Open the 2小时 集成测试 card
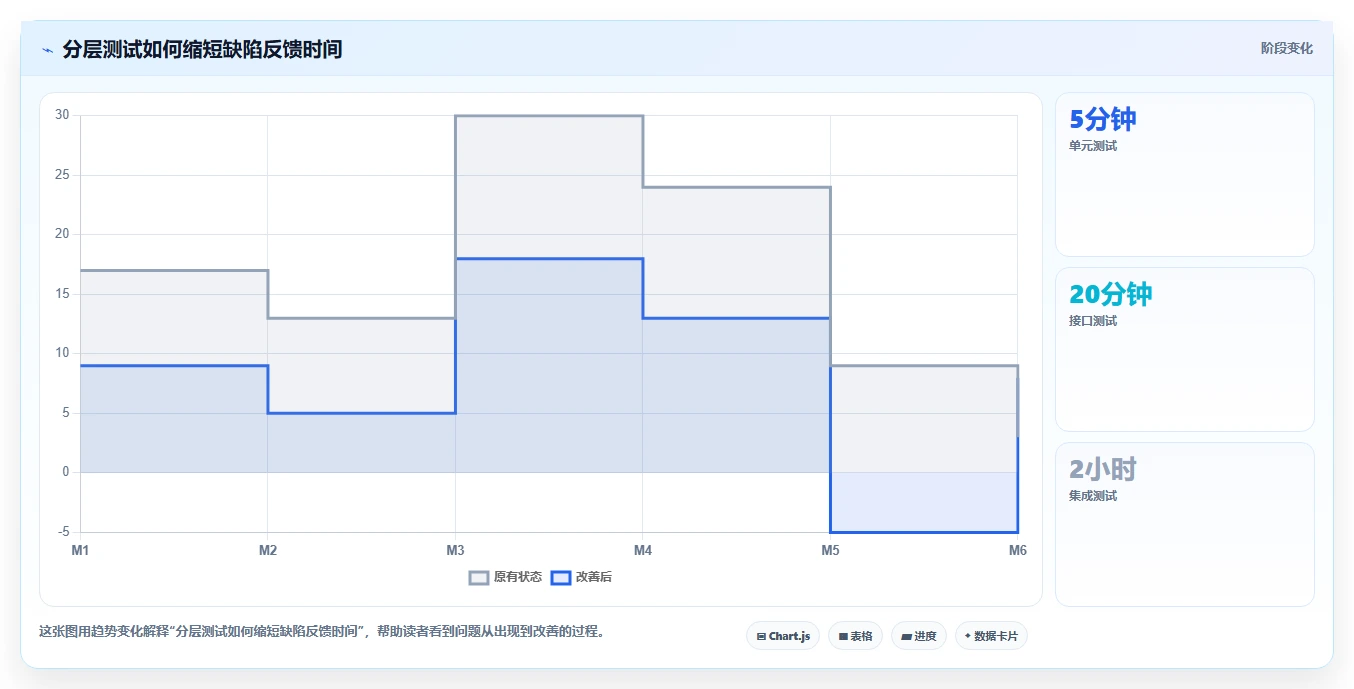 (x=1184, y=524)
